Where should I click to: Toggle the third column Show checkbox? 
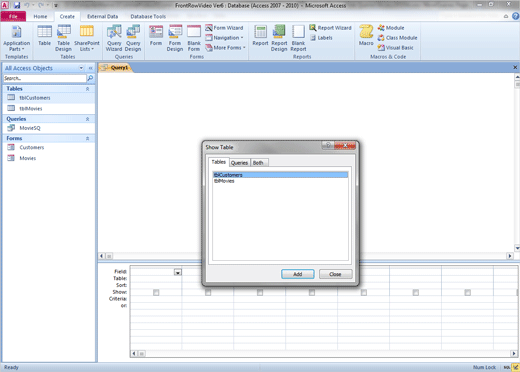260,292
